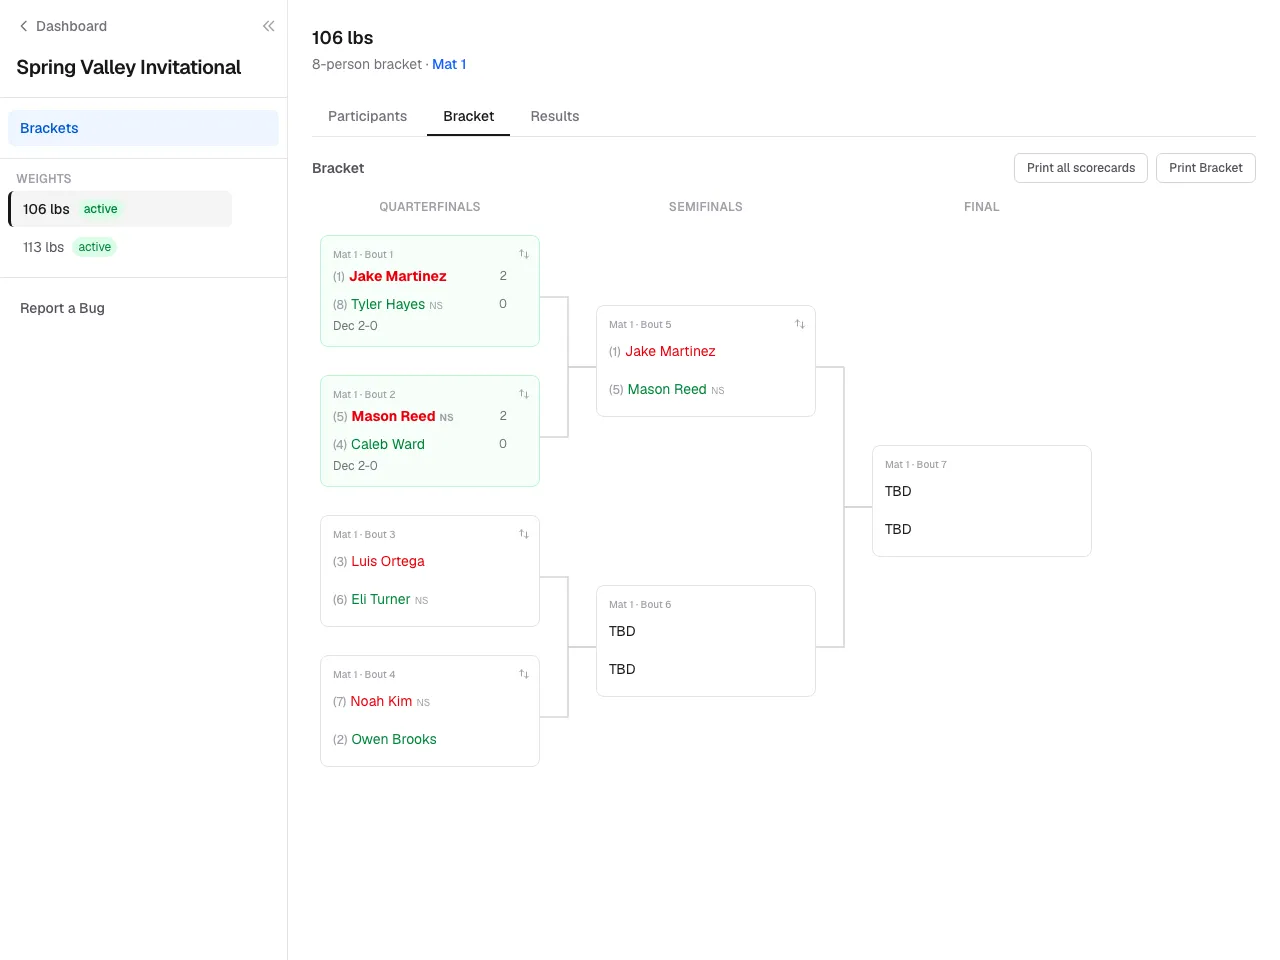The height and width of the screenshot is (960, 1280).
Task: Click the active badge next to 113 lbs
Action: coord(95,247)
